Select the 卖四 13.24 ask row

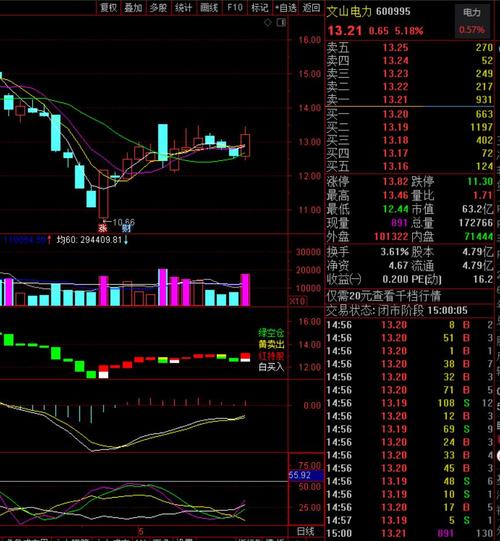tap(410, 61)
